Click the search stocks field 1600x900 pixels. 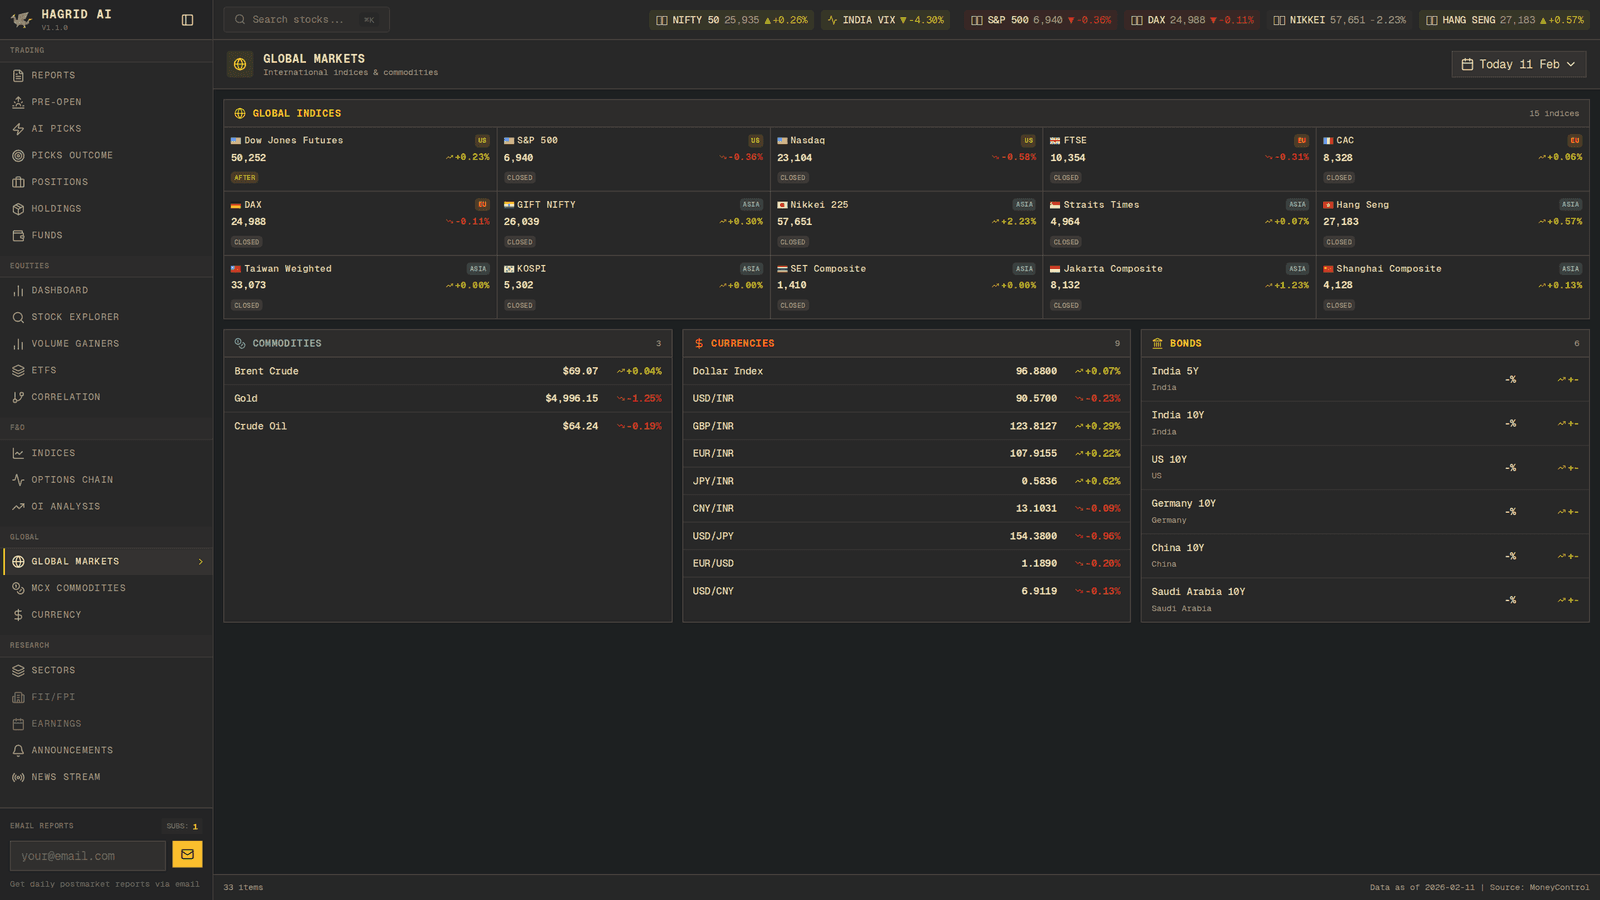[x=306, y=20]
